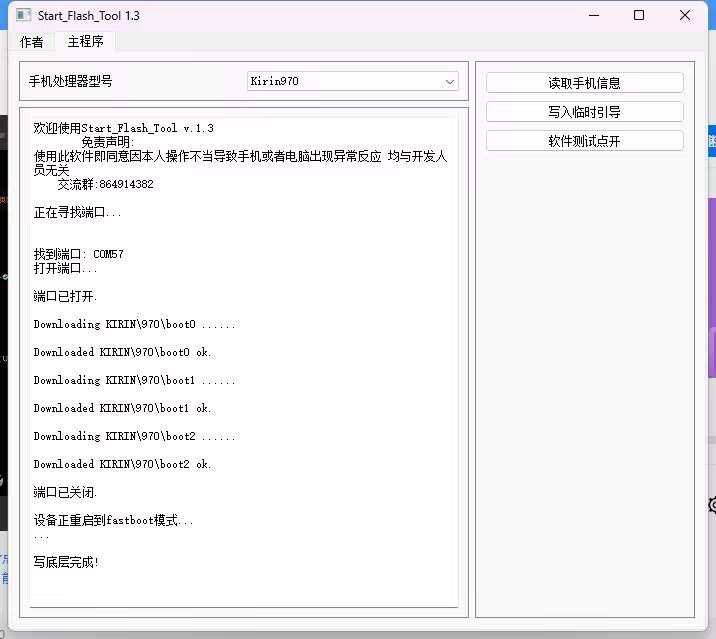Viewport: 716px width, 639px height.
Task: Click the Downloaded KIRIN\970\boot2 ok. line
Action: (x=122, y=465)
